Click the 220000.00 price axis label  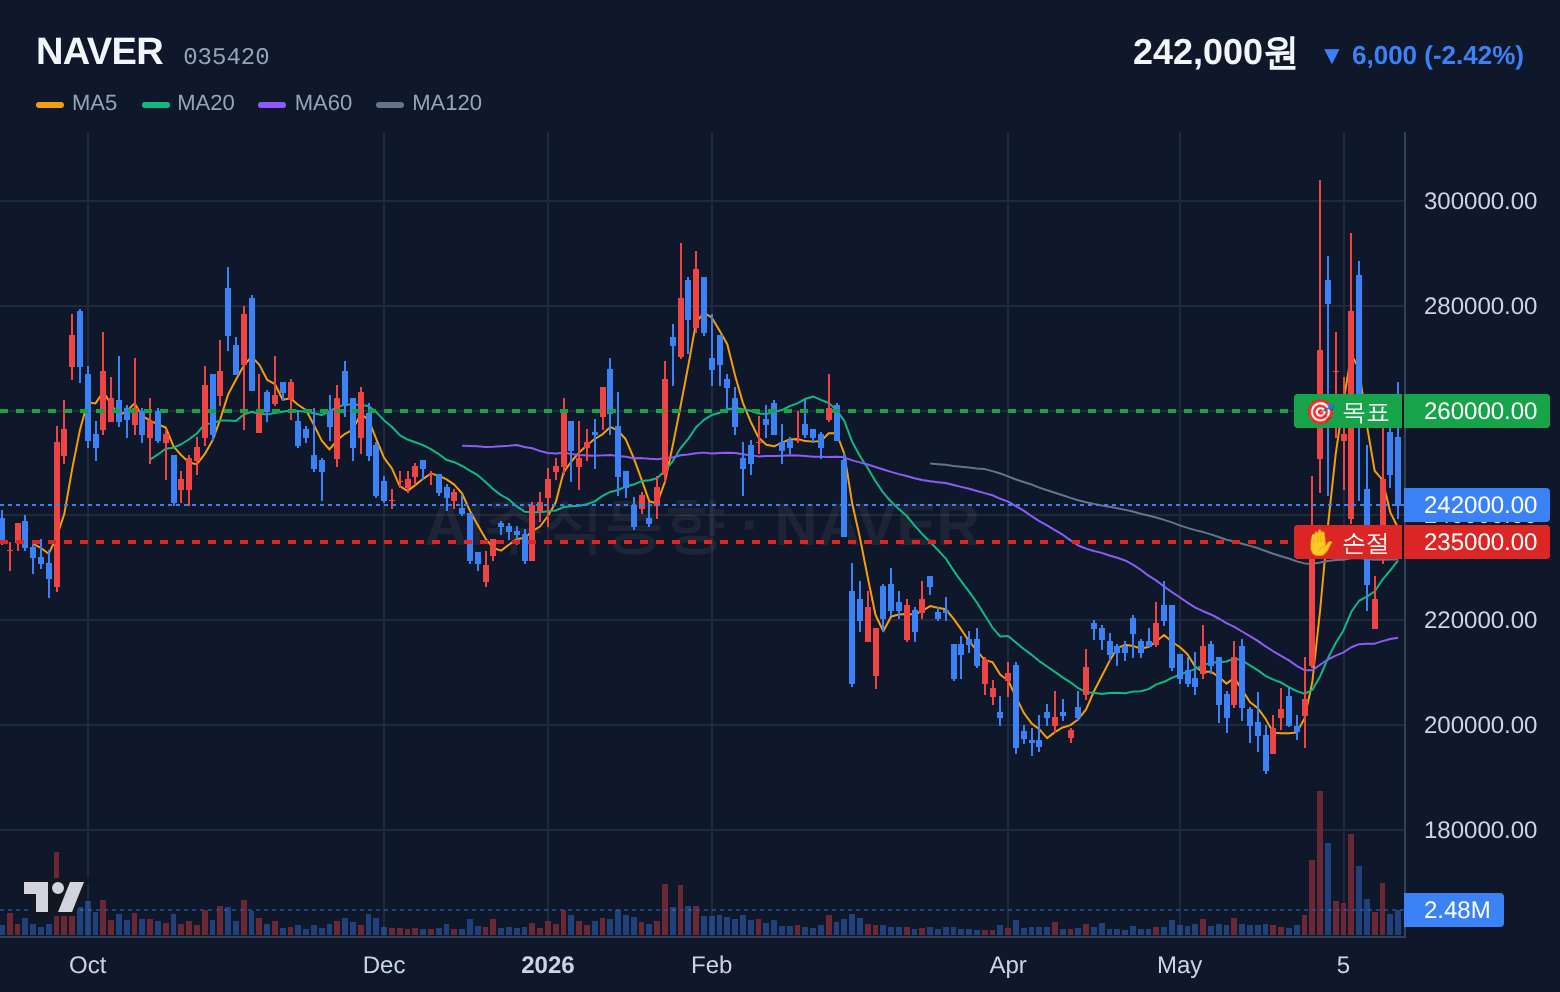click(x=1480, y=620)
